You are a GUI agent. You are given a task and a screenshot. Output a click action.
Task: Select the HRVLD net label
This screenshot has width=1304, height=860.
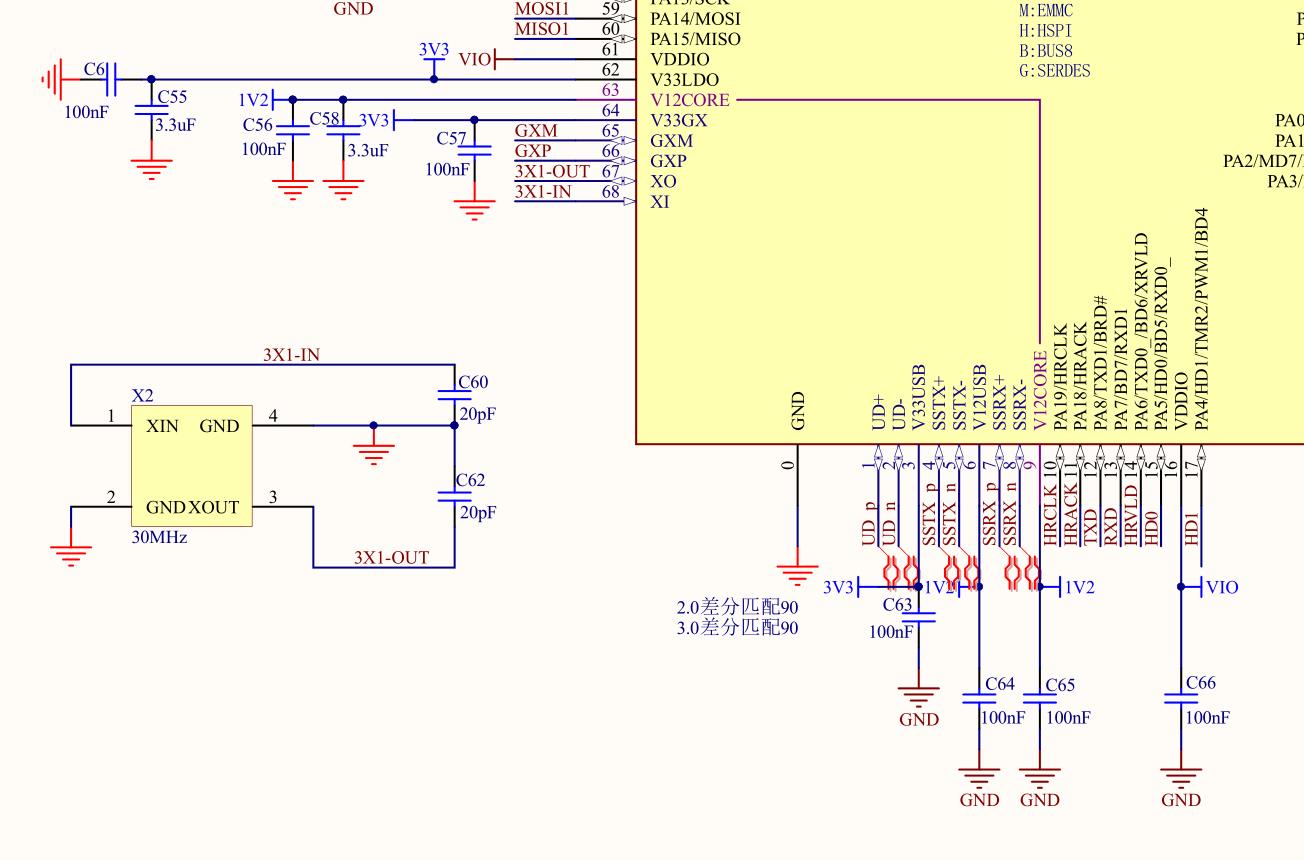(1131, 515)
